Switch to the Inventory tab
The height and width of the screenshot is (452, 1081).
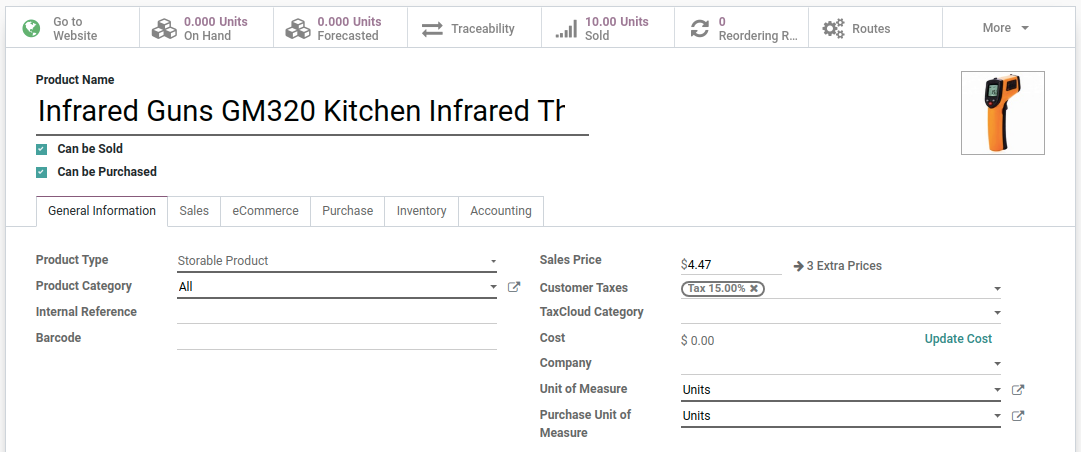pos(421,211)
